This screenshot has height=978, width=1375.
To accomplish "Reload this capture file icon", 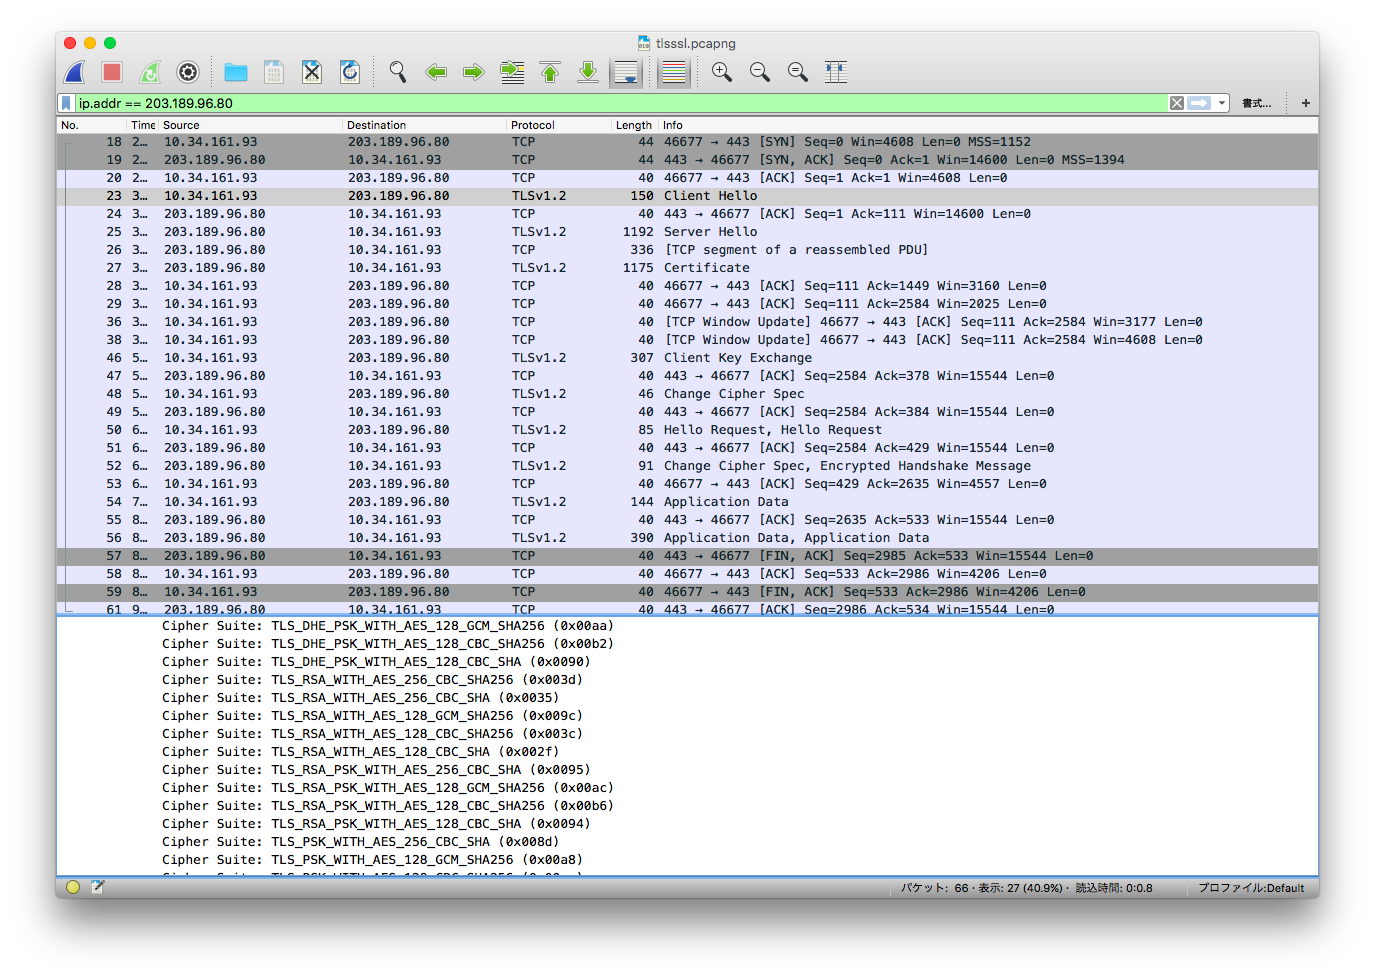I will coord(350,72).
